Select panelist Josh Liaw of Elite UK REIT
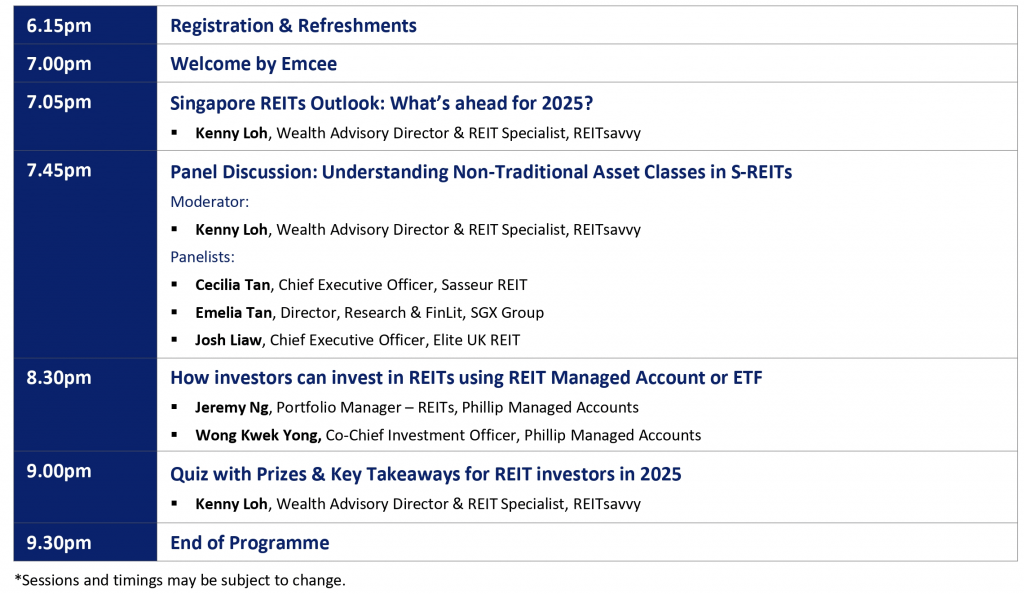1024x594 pixels. coord(357,340)
